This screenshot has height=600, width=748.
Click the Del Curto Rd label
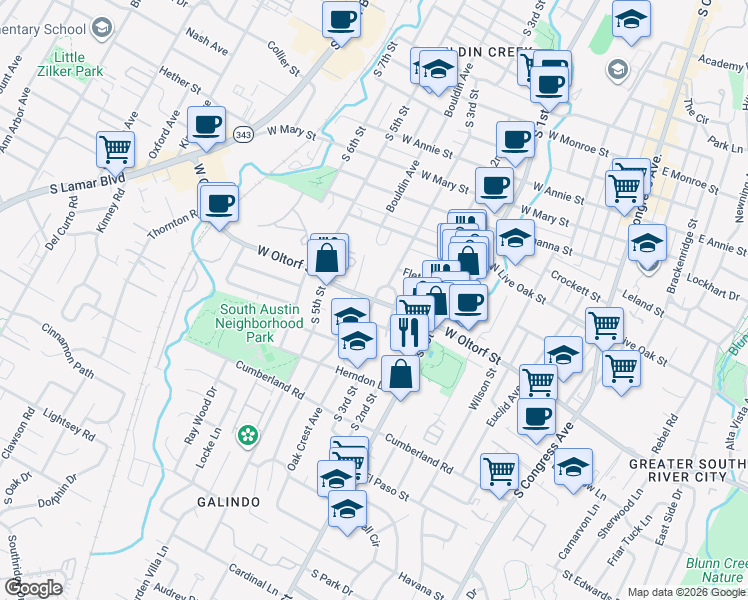(62, 223)
